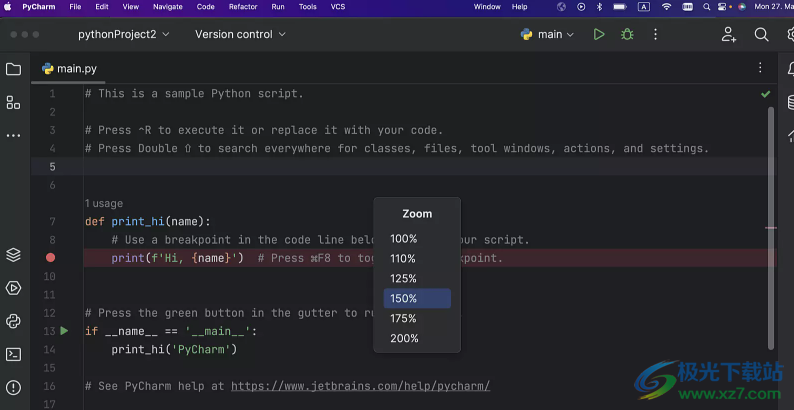Click the menu bar date and time
Viewport: 794px width, 410px height.
click(773, 7)
